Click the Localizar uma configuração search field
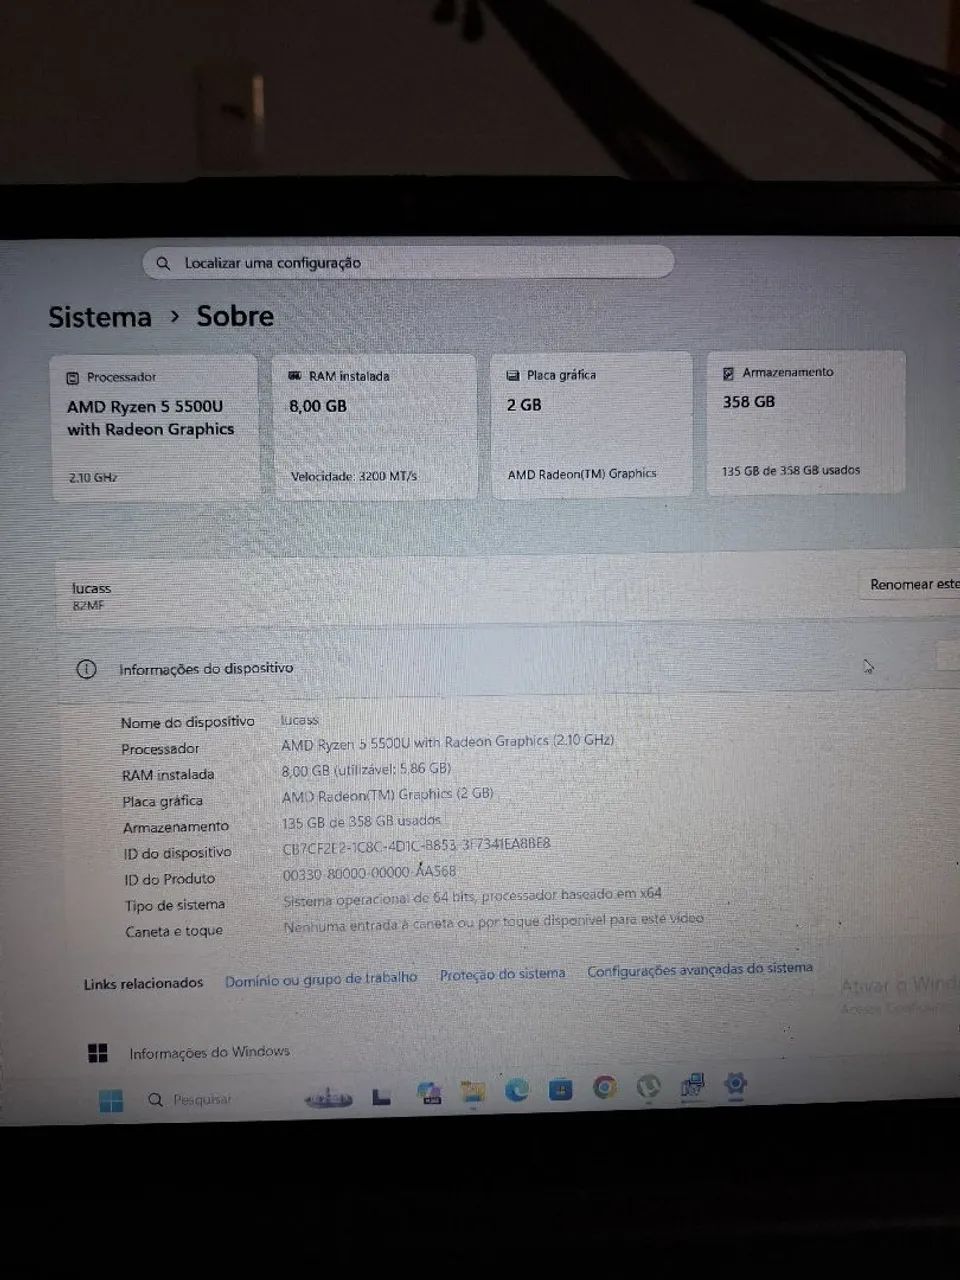 (408, 263)
